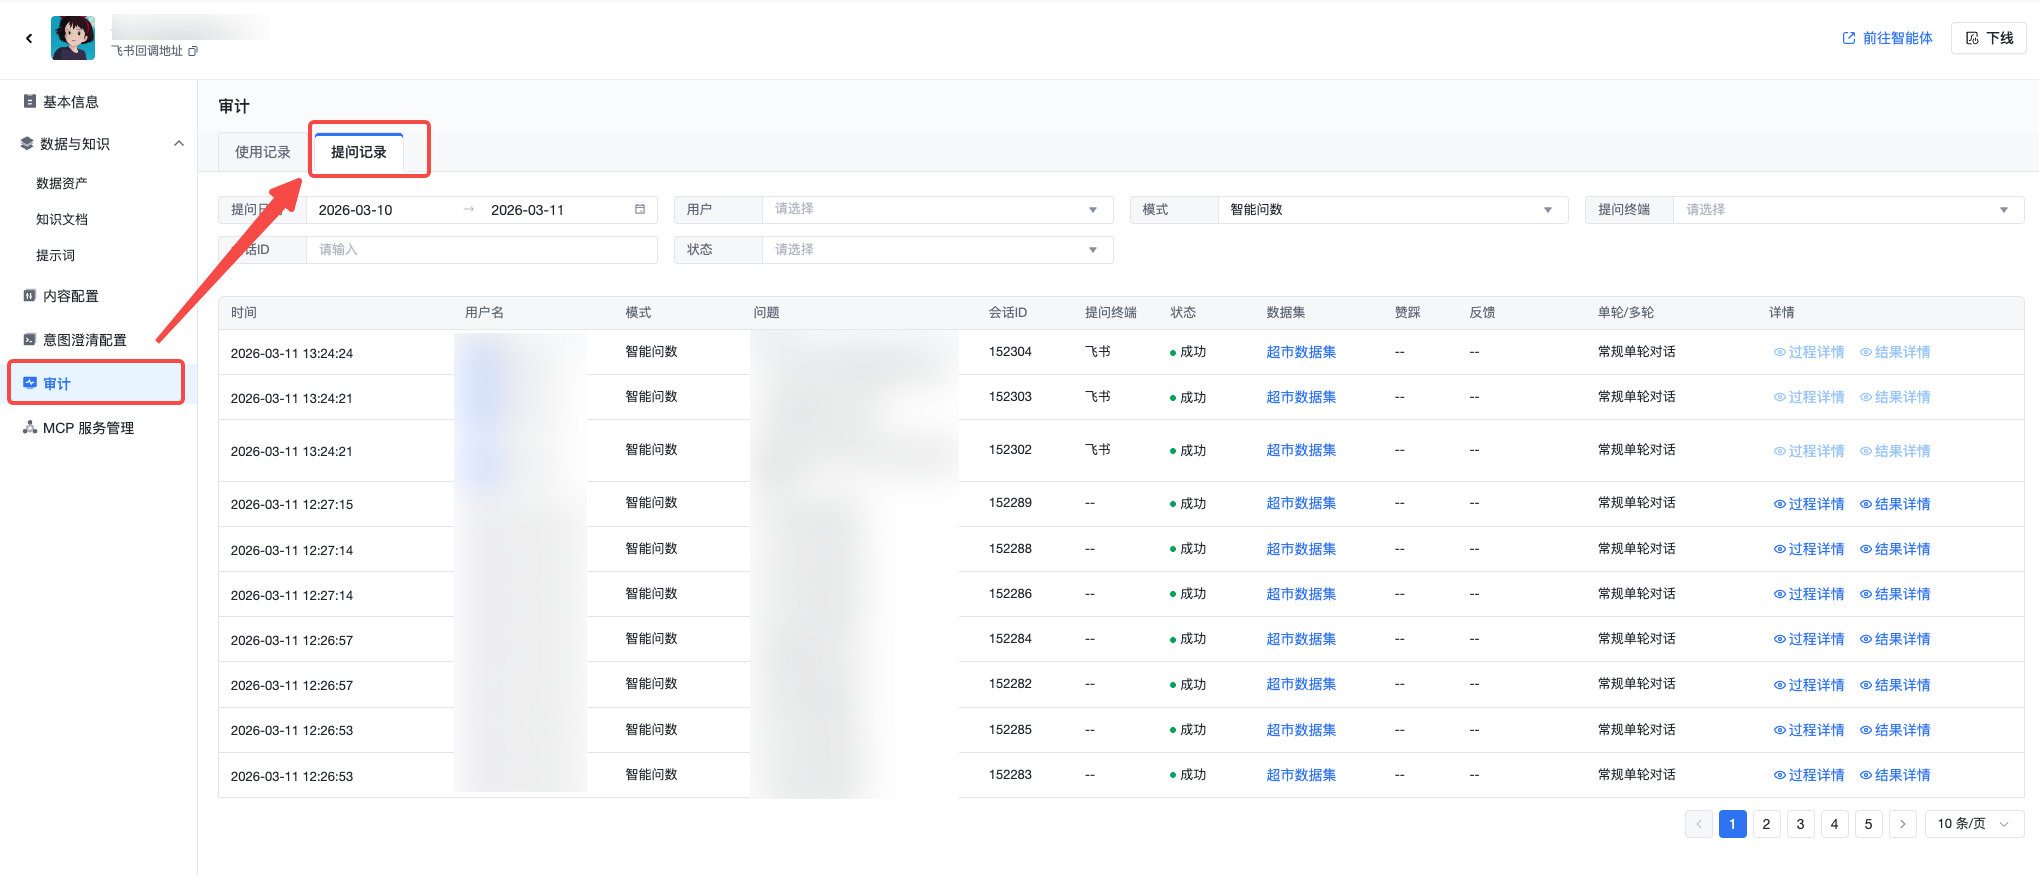Image resolution: width=2039 pixels, height=875 pixels.
Task: Click the agent avatar thumbnail
Action: coord(73,38)
